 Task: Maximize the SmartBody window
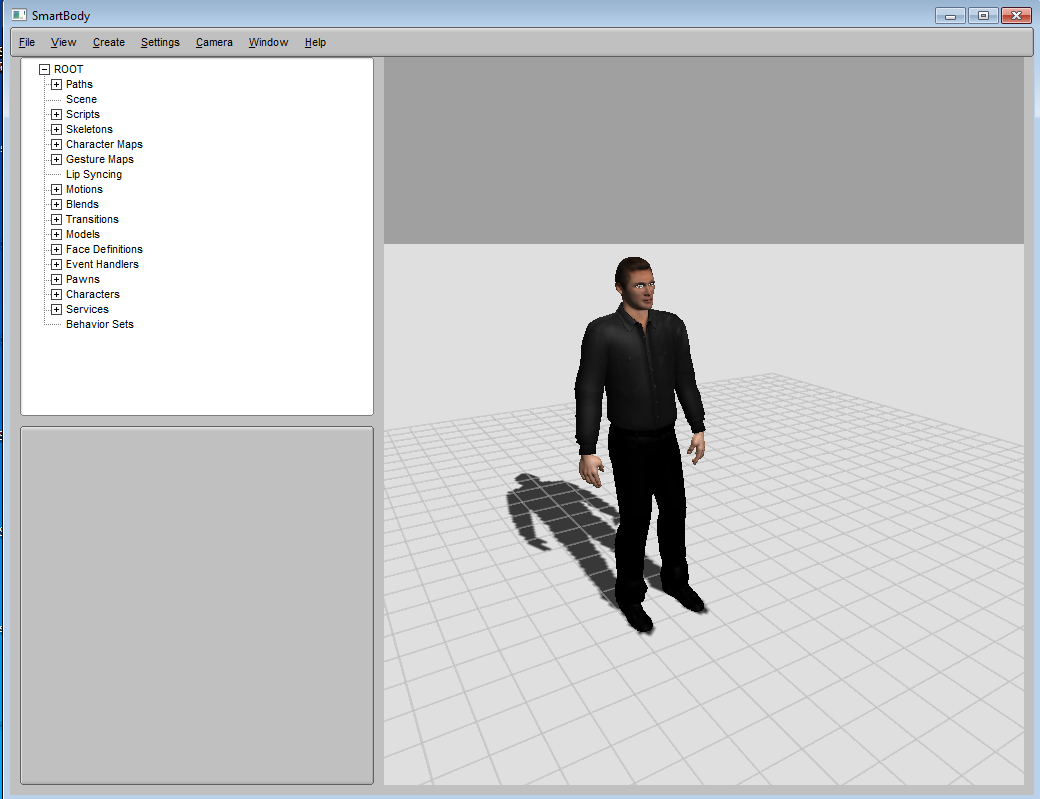point(983,15)
